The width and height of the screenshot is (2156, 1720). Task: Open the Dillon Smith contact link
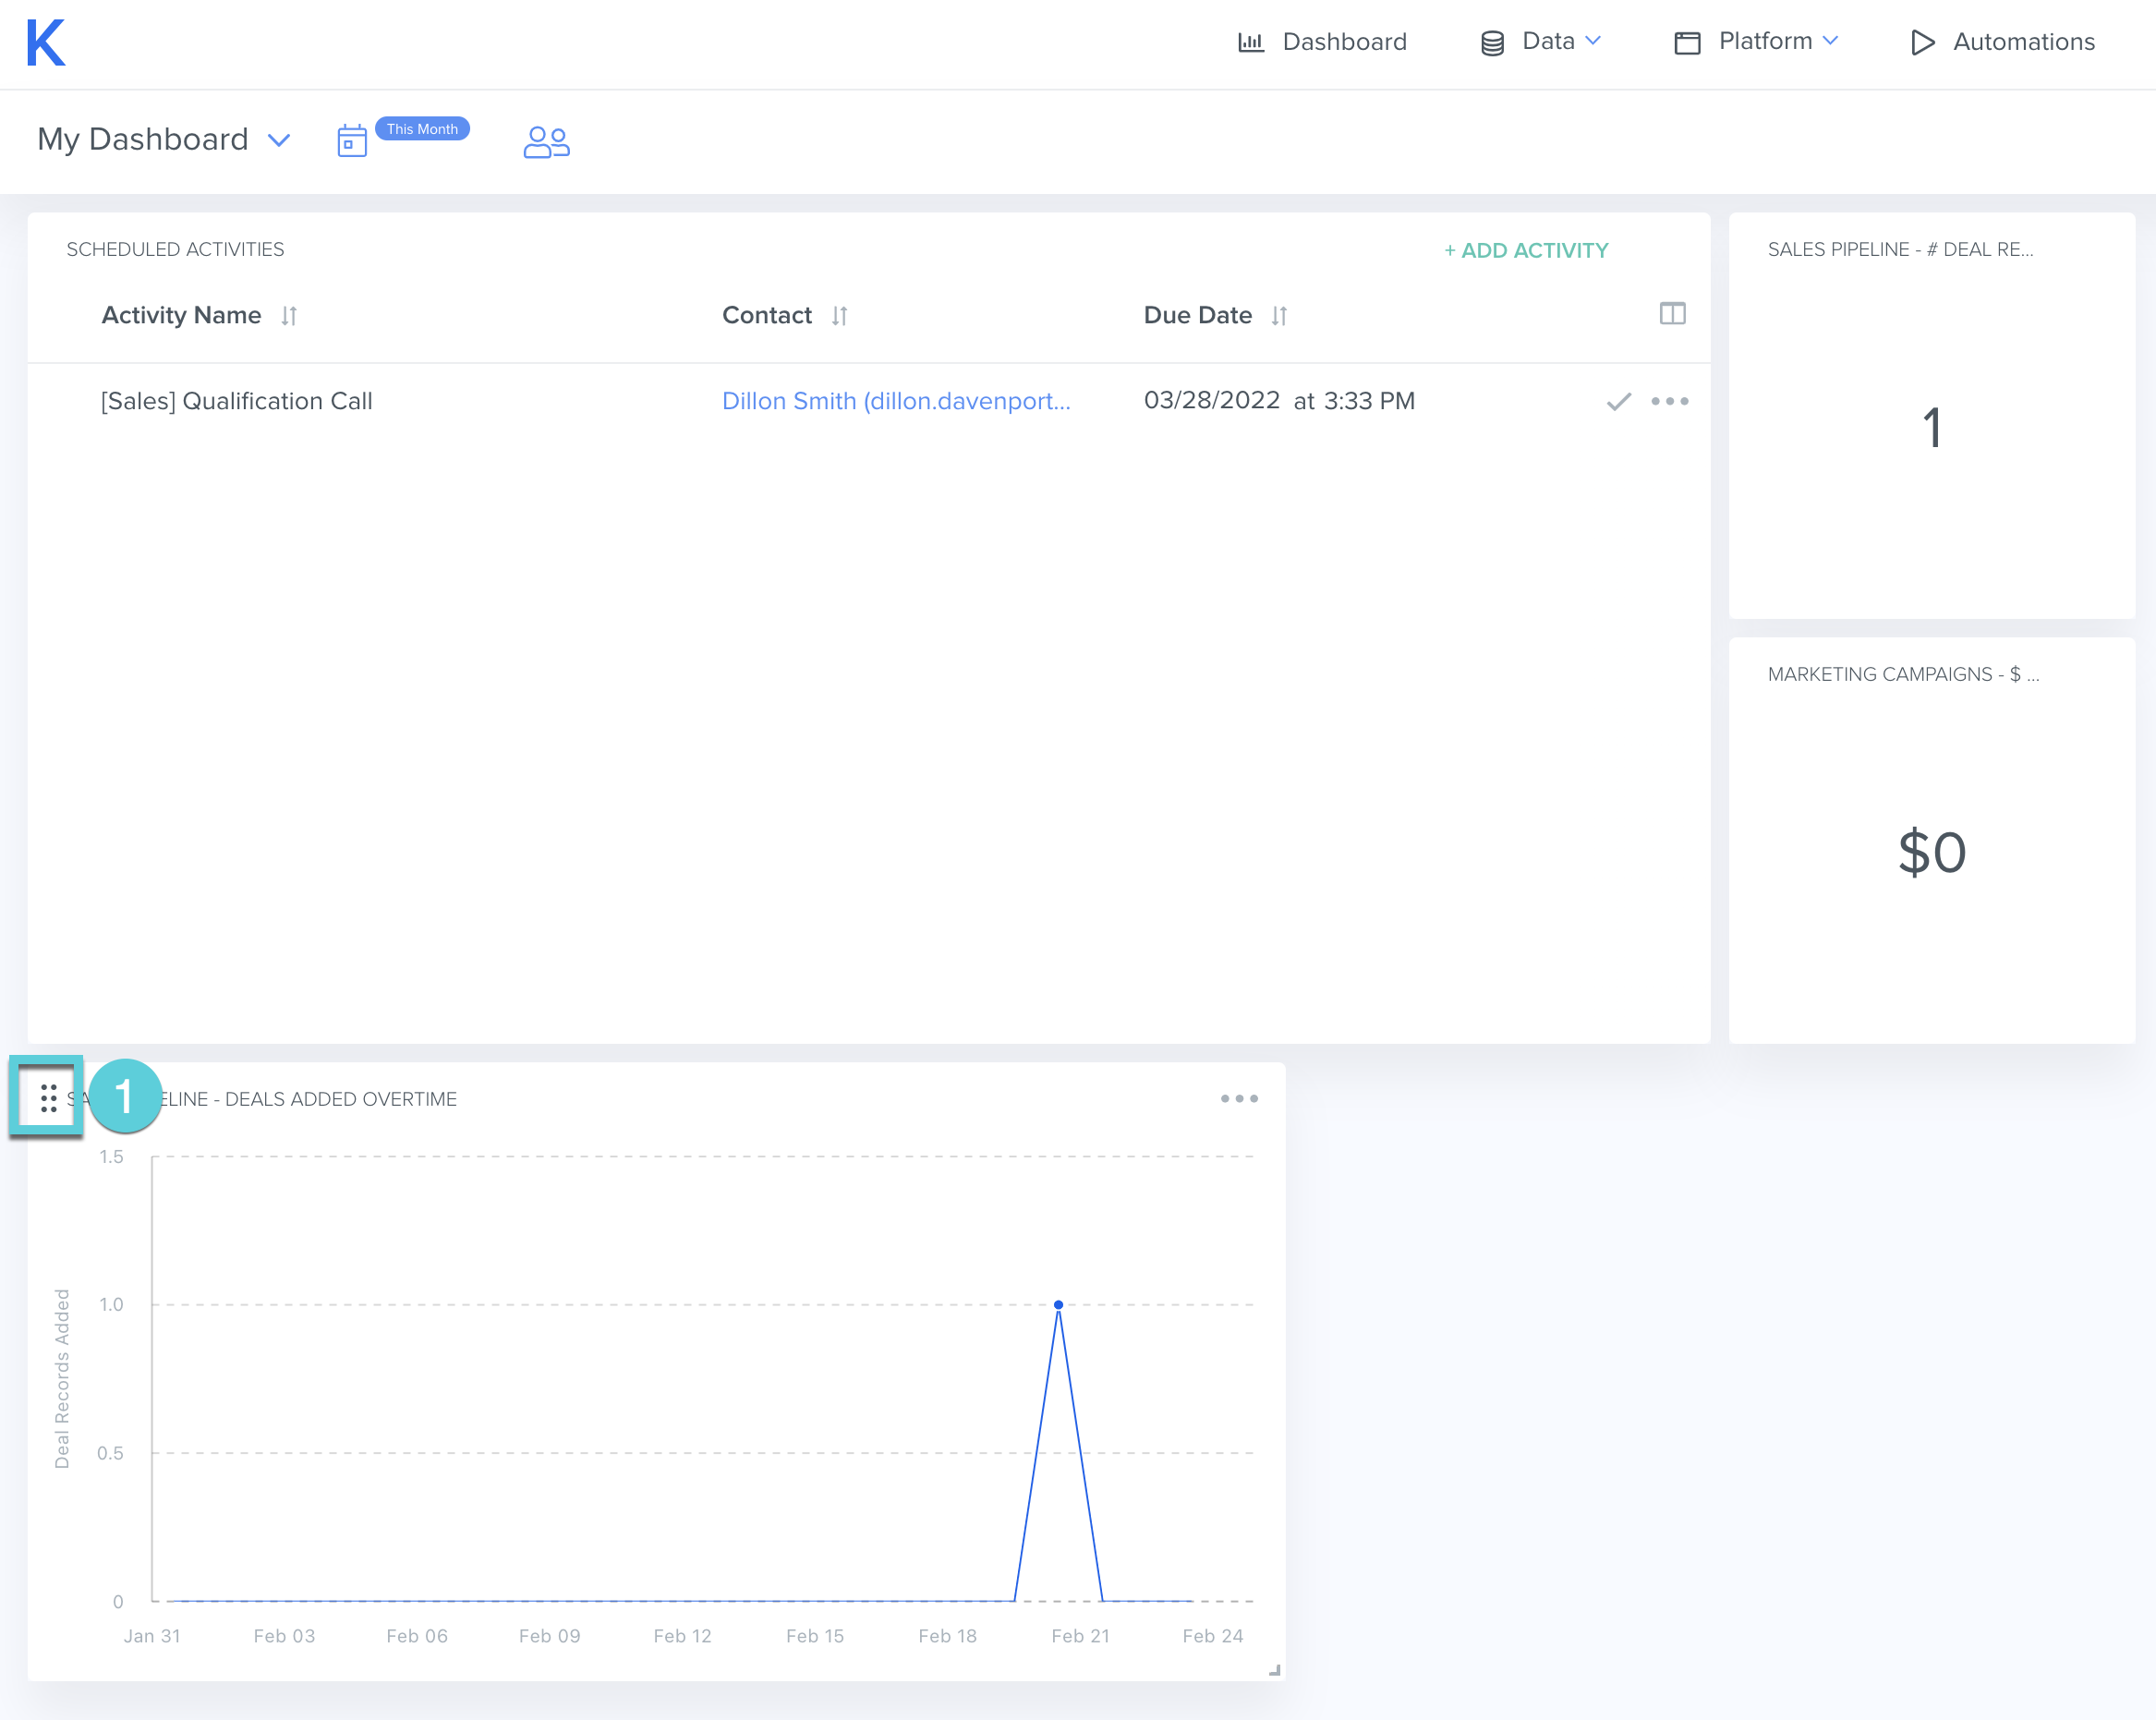(896, 401)
